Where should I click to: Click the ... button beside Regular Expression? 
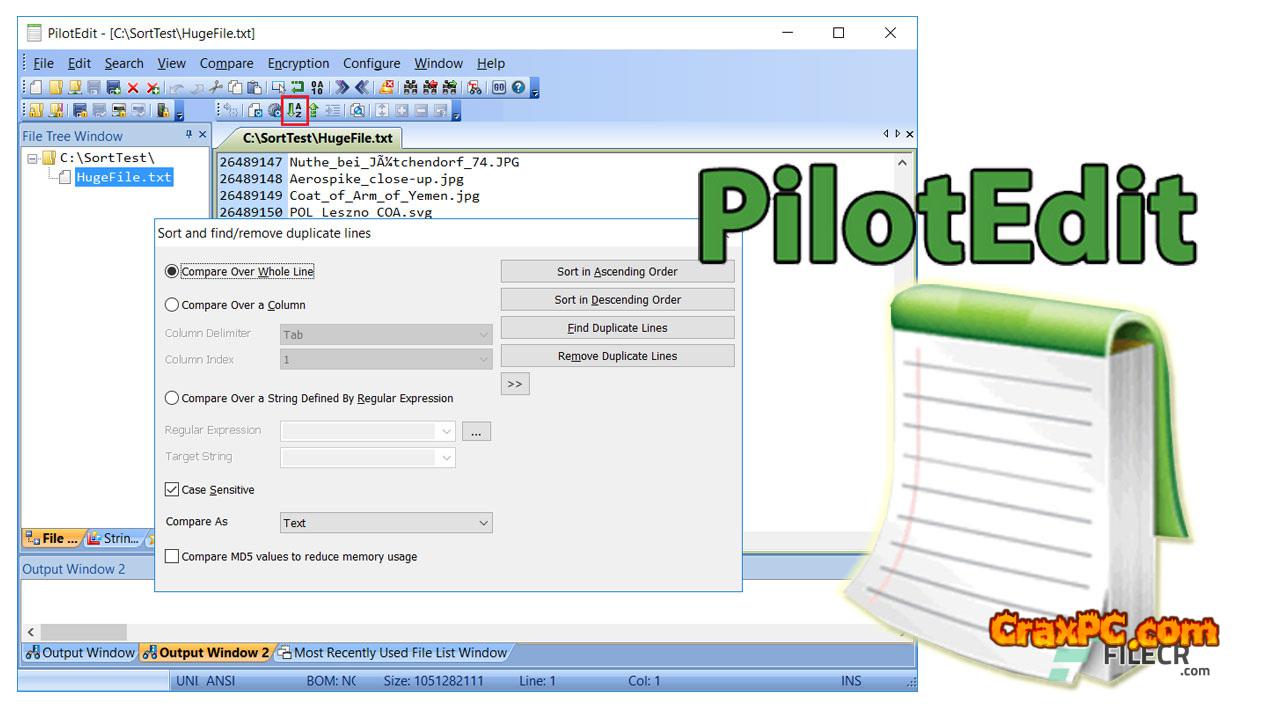pyautogui.click(x=476, y=431)
